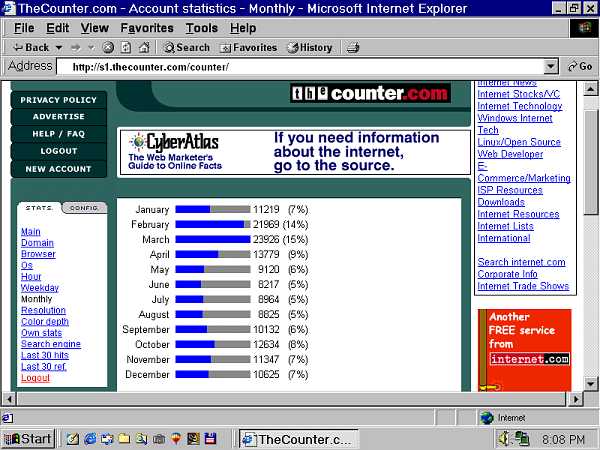600x450 pixels.
Task: Open the Internet Trade Shows link
Action: 523,286
